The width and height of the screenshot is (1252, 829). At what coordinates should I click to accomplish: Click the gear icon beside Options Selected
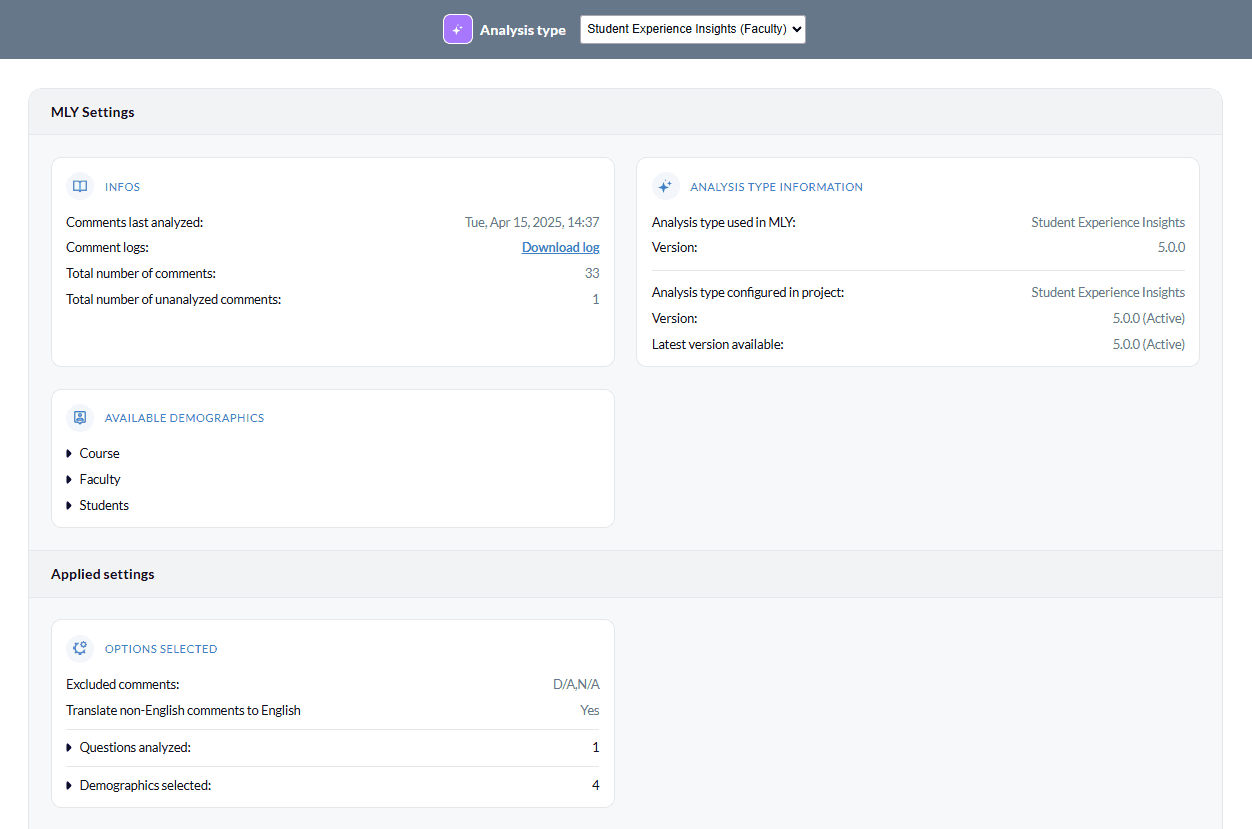(80, 648)
